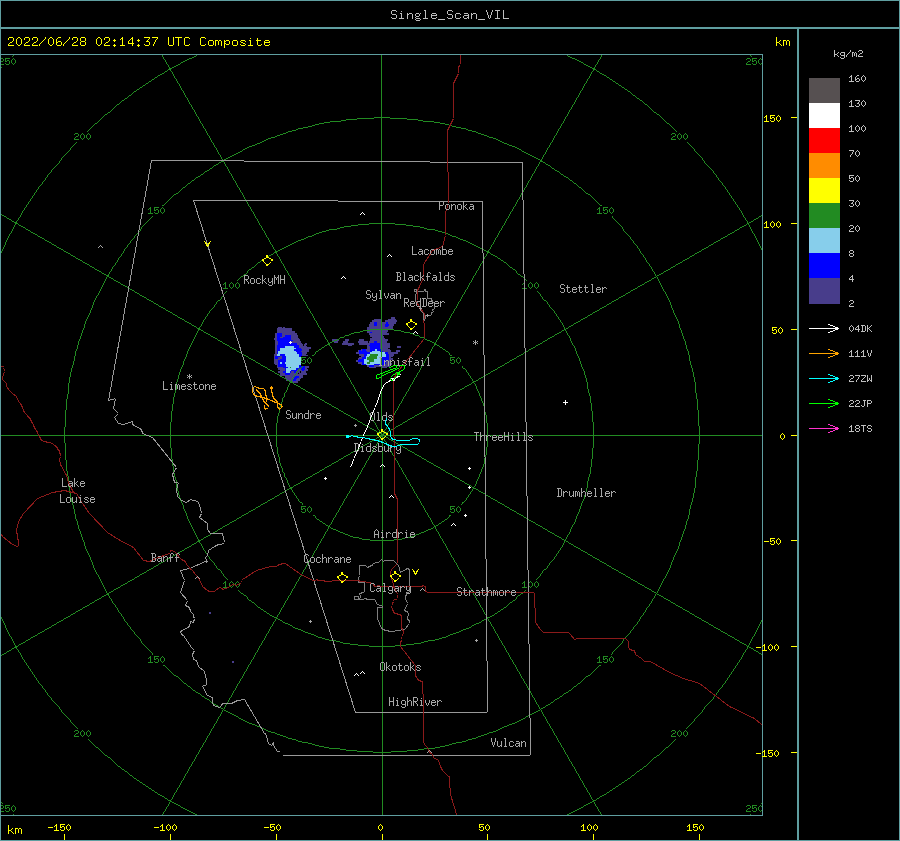Screen dimensions: 900x841
Task: Click the 04DK legend label text
Action: pos(860,328)
